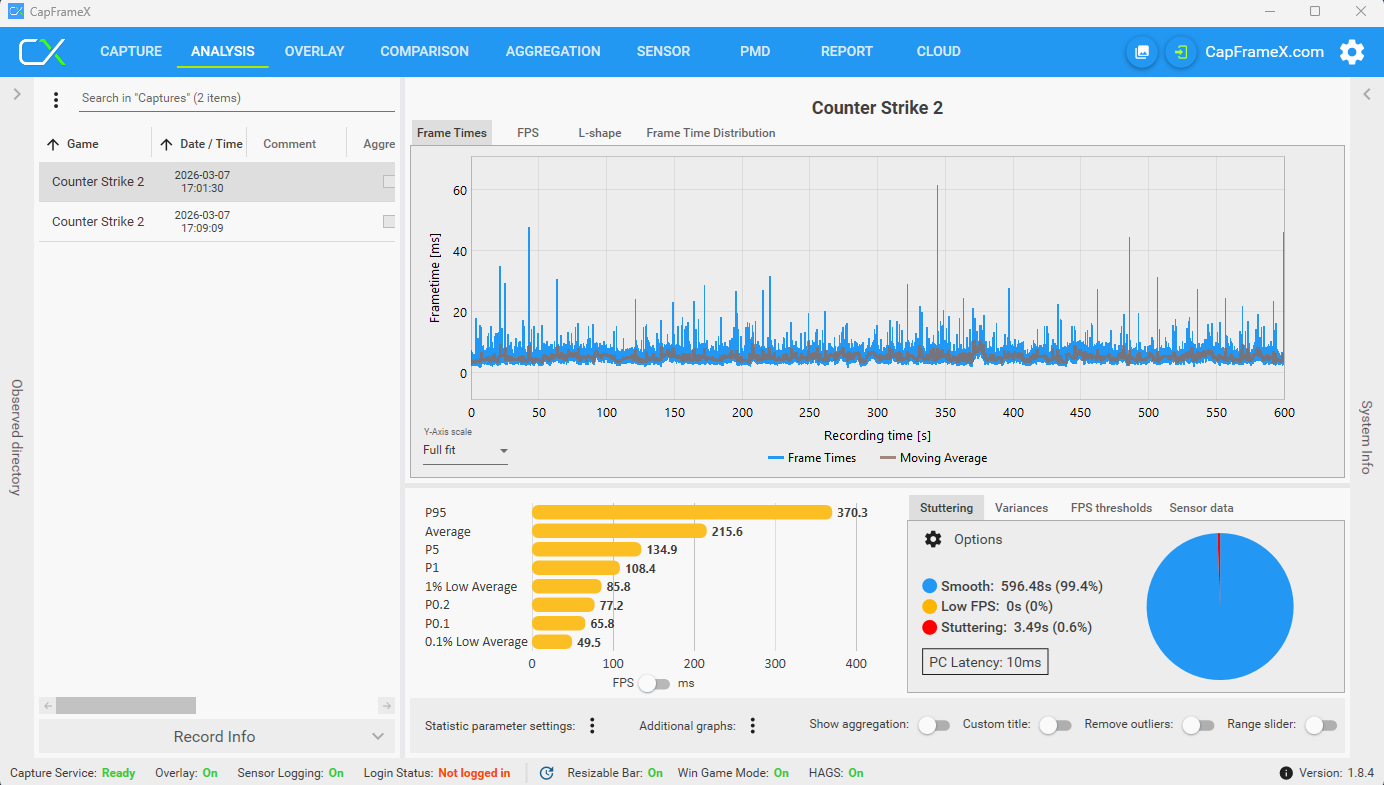Click the CapFrameX logo in header
The height and width of the screenshot is (785, 1384).
coord(43,52)
